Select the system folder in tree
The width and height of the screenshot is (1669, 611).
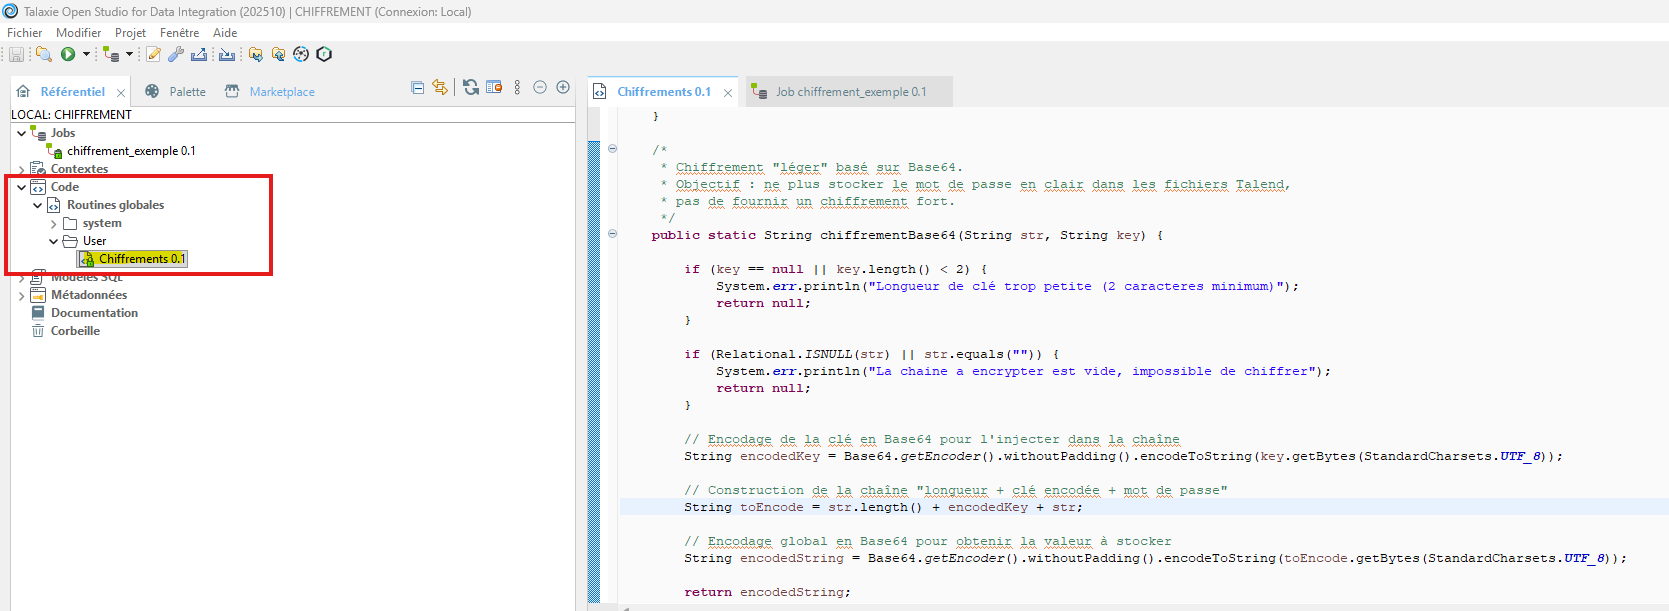(102, 223)
